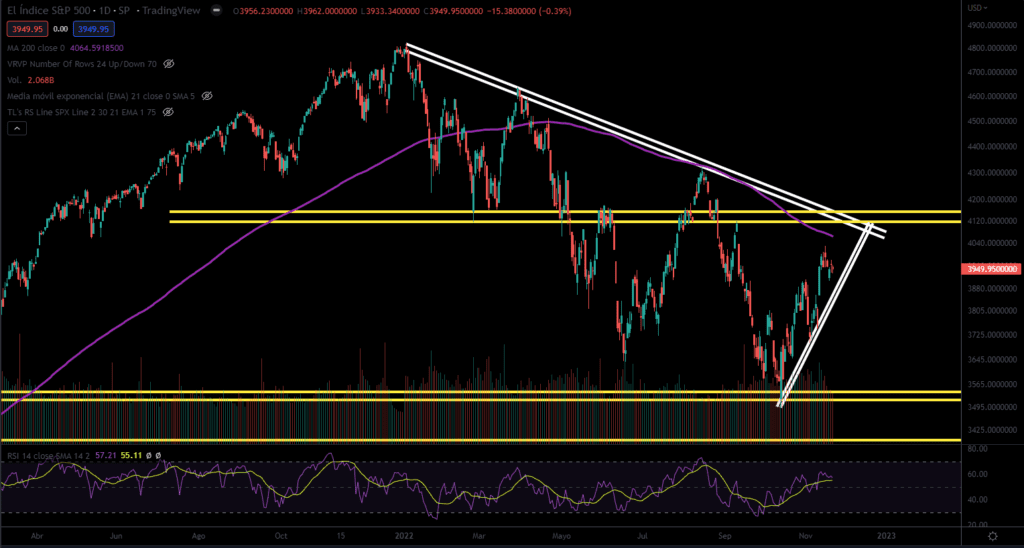The height and width of the screenshot is (548, 1024).
Task: Click the current price label 3949.95 on axis
Action: click(x=991, y=268)
